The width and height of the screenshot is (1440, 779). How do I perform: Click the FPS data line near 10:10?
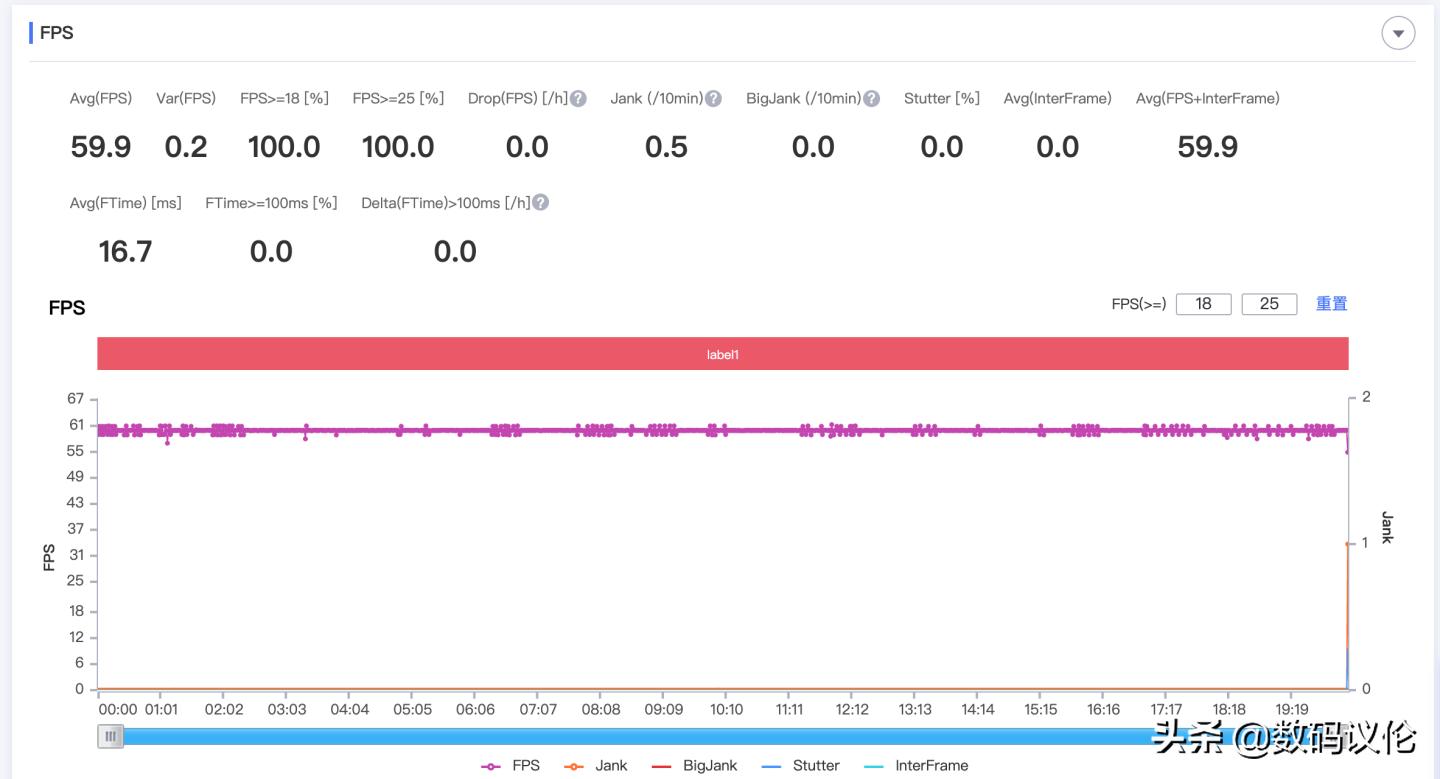[727, 431]
